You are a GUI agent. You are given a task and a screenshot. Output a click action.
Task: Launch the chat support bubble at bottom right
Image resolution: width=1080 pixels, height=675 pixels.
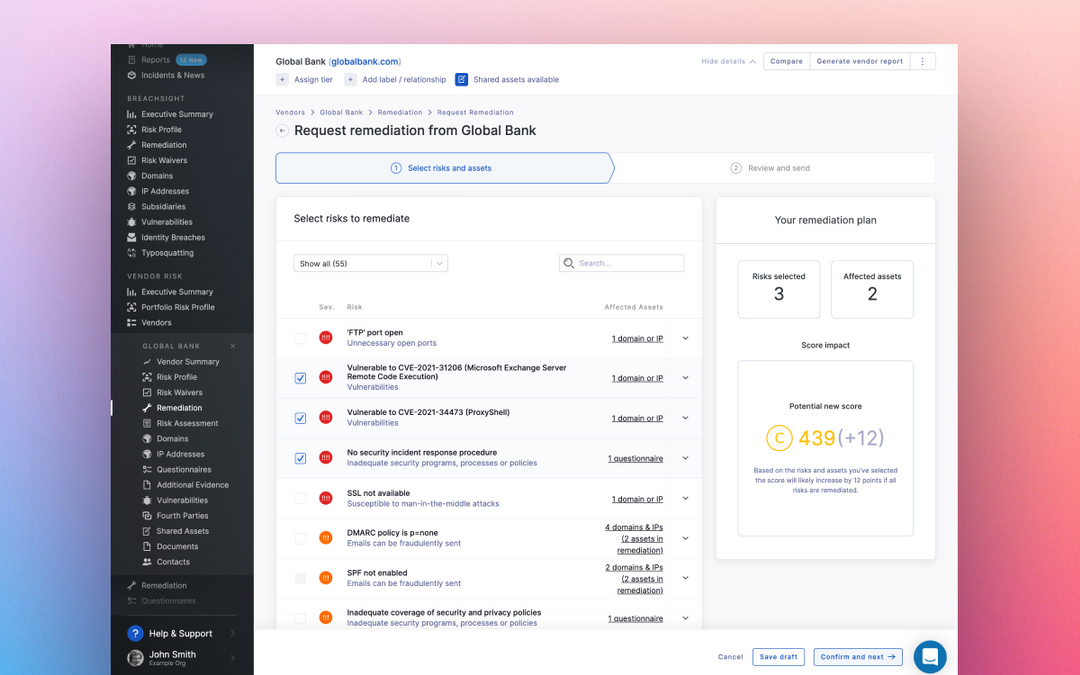coord(929,657)
